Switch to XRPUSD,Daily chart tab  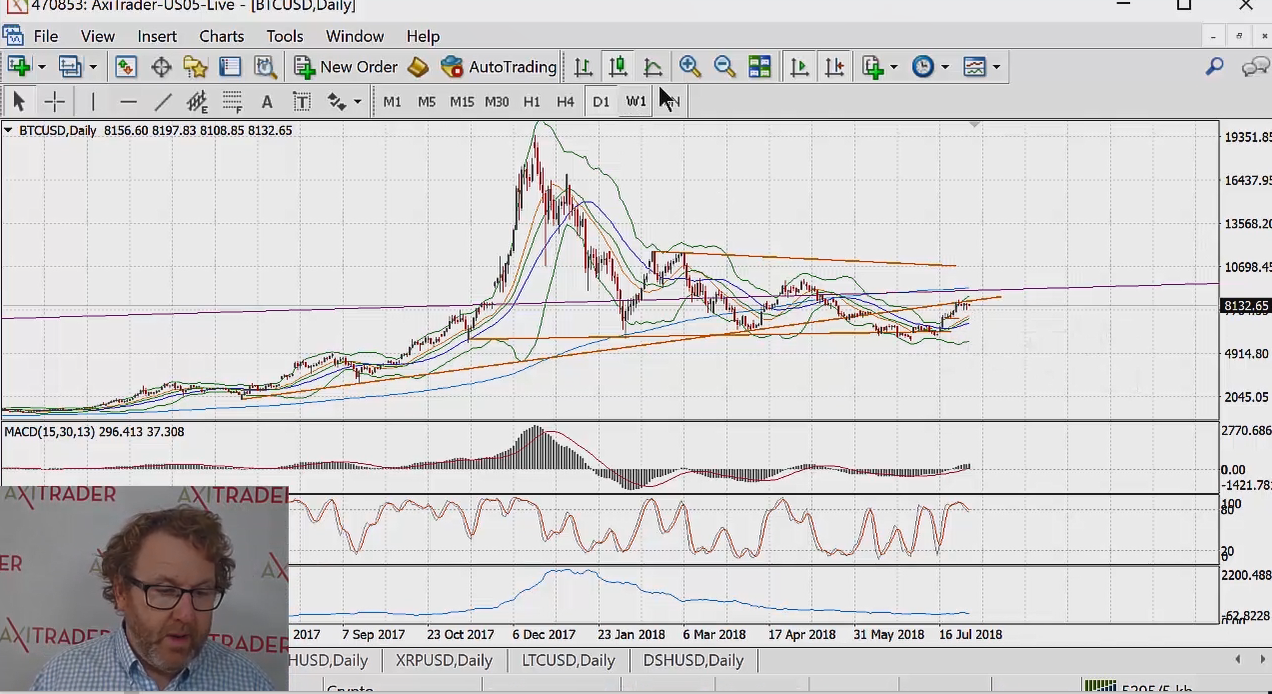[x=444, y=660]
